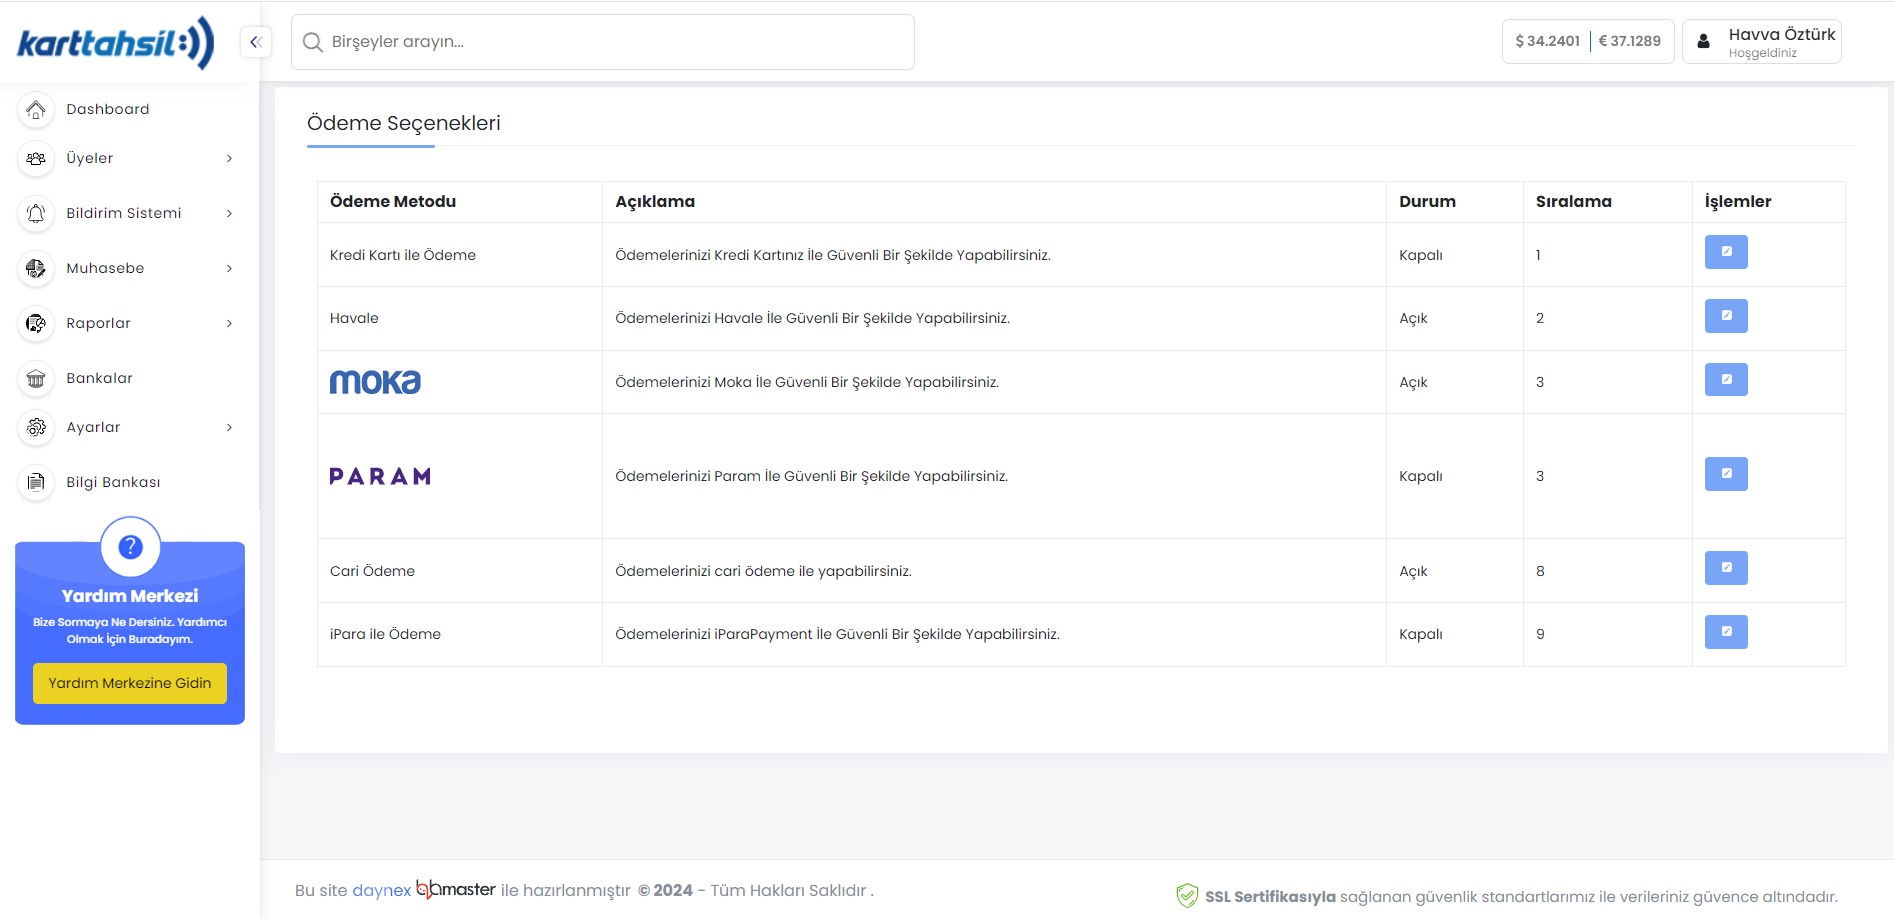
Task: Open the Bankalar menu item
Action: click(100, 378)
